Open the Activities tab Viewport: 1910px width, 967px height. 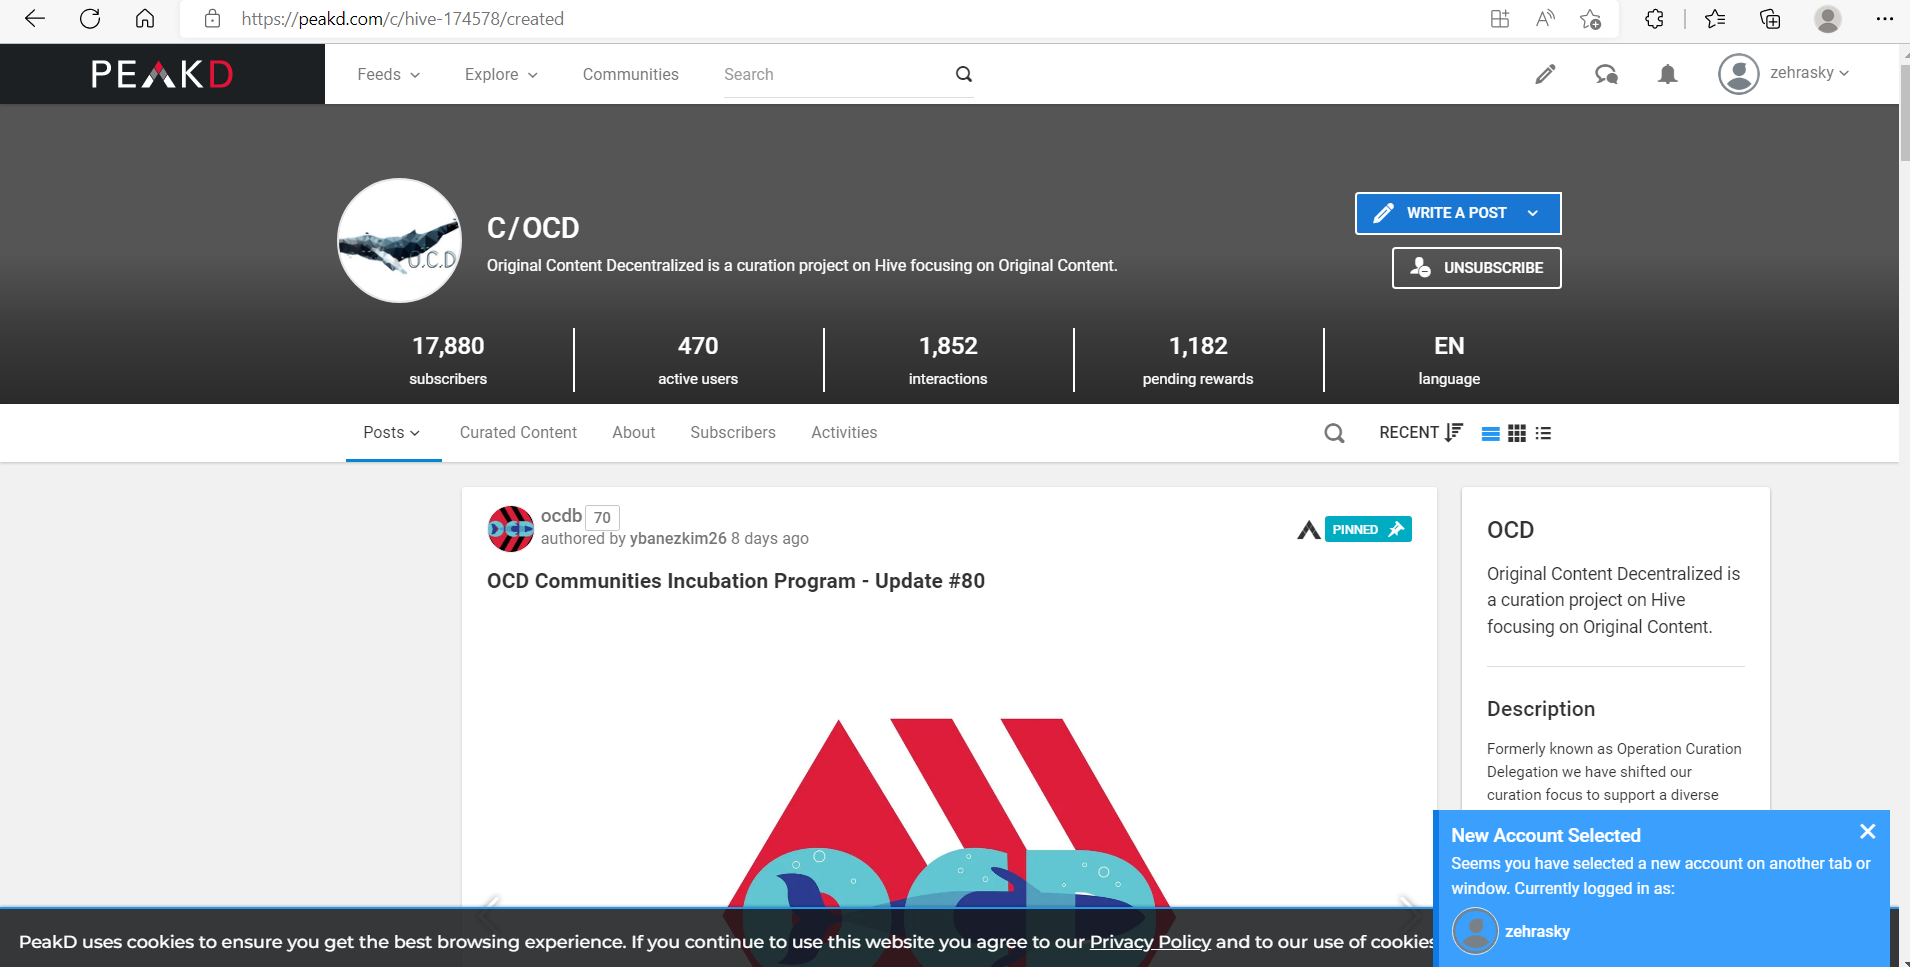pos(844,432)
